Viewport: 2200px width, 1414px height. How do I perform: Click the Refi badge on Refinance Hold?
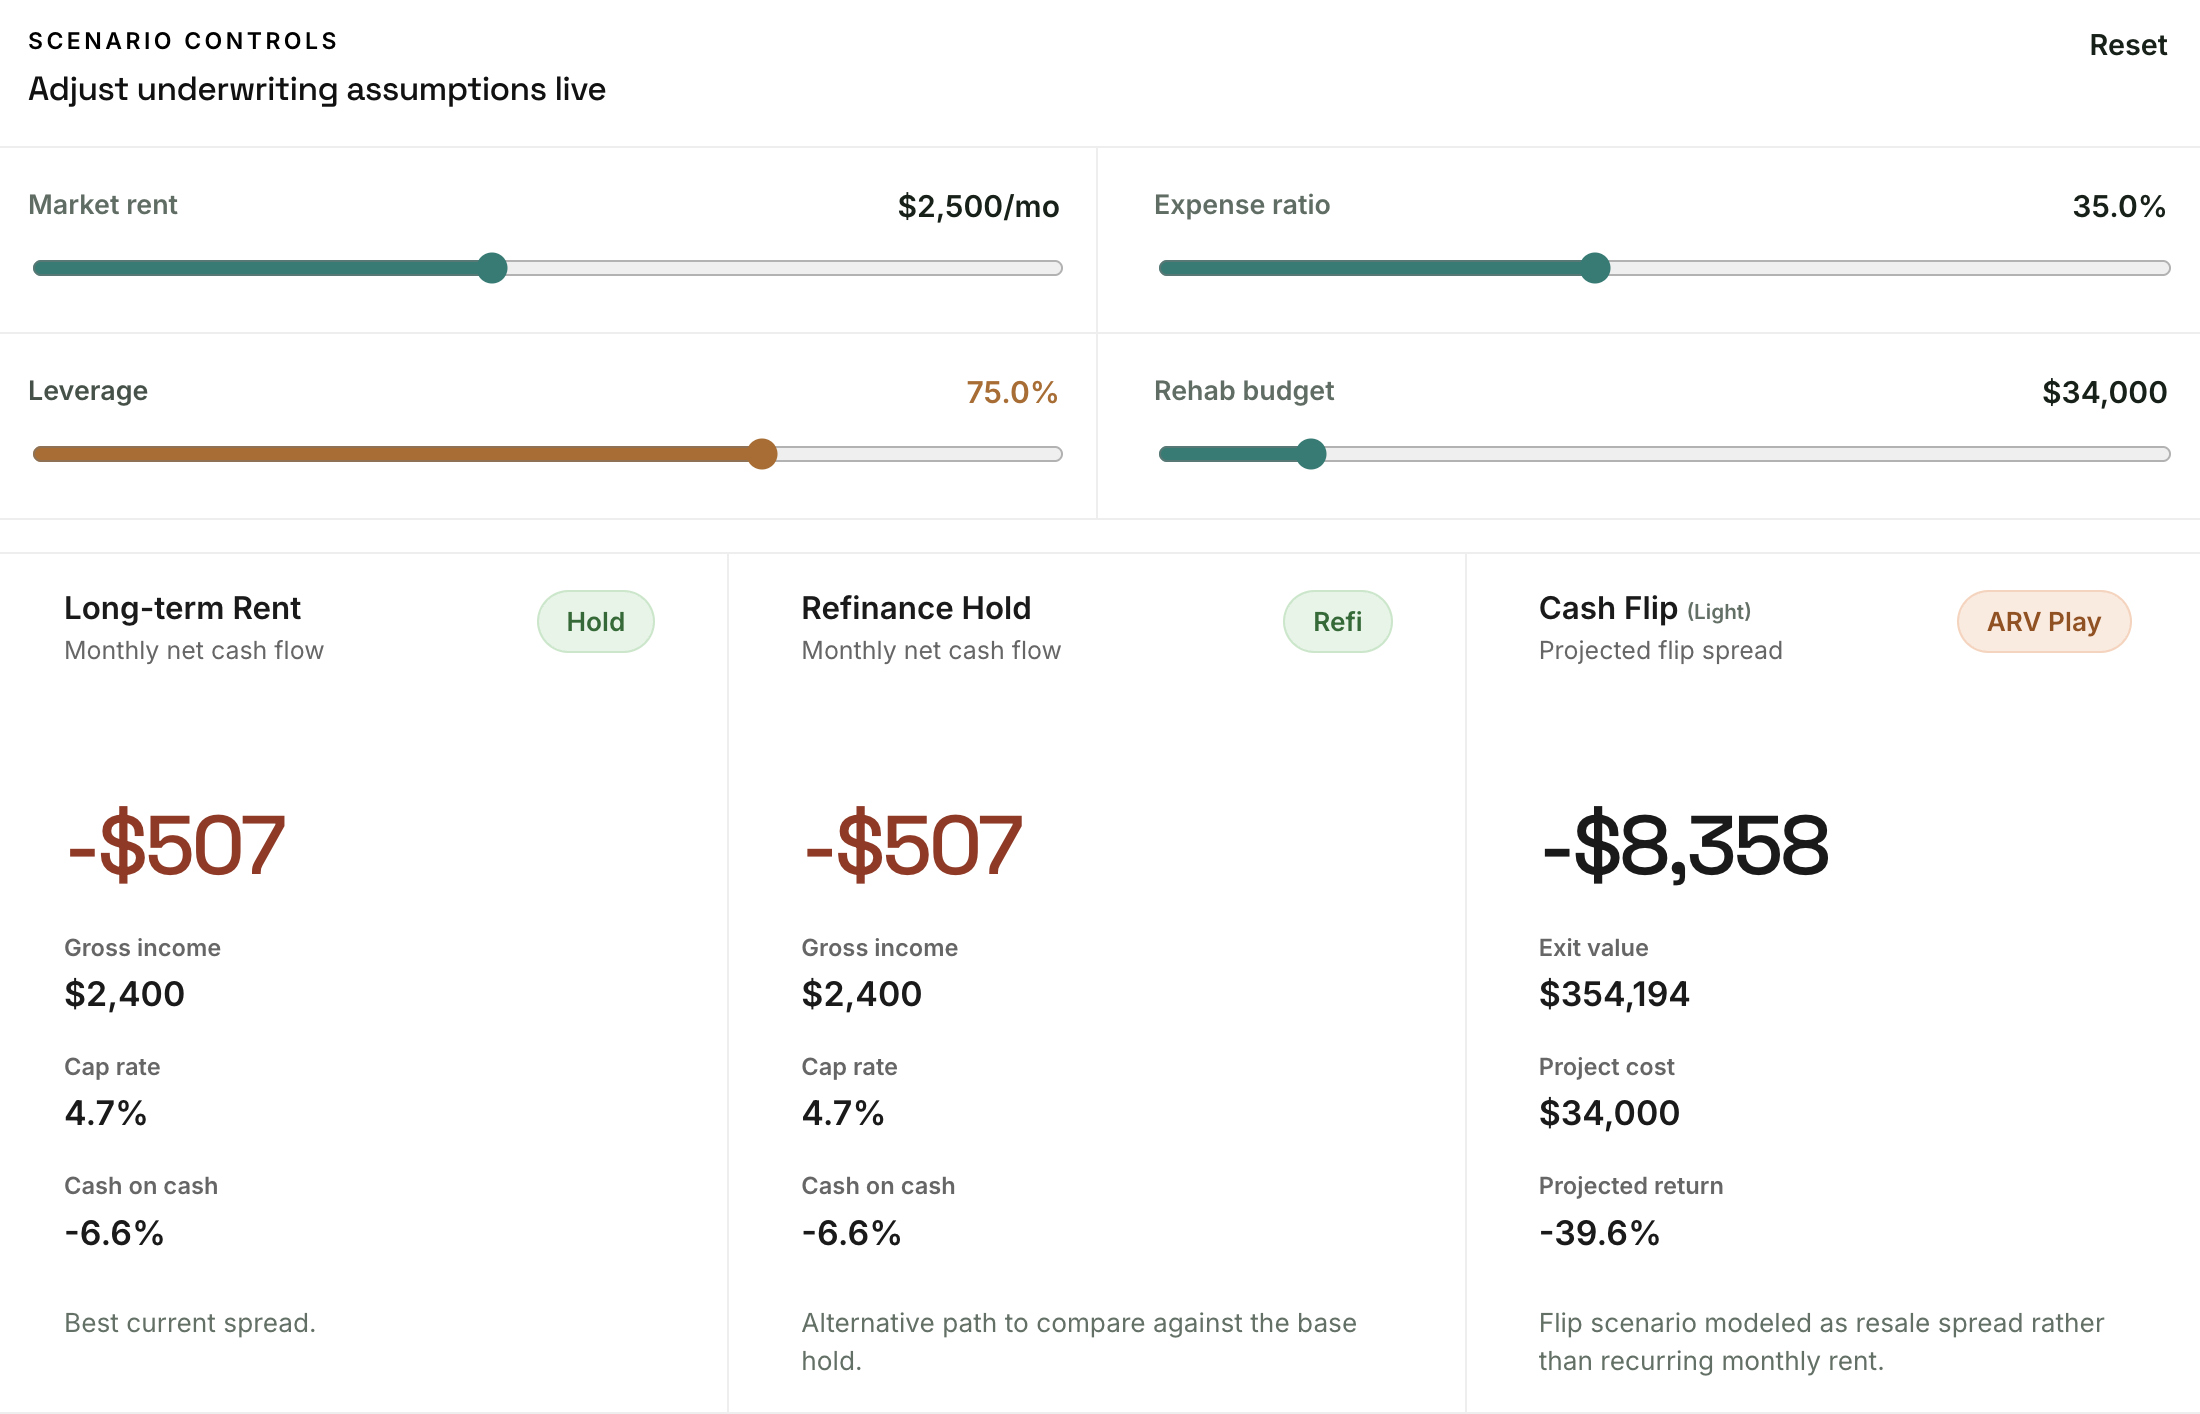click(x=1337, y=621)
